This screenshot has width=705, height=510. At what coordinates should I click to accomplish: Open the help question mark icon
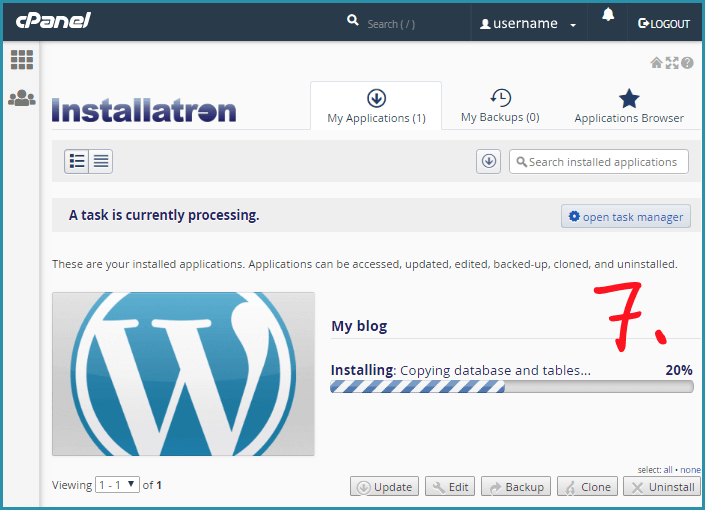click(x=687, y=63)
